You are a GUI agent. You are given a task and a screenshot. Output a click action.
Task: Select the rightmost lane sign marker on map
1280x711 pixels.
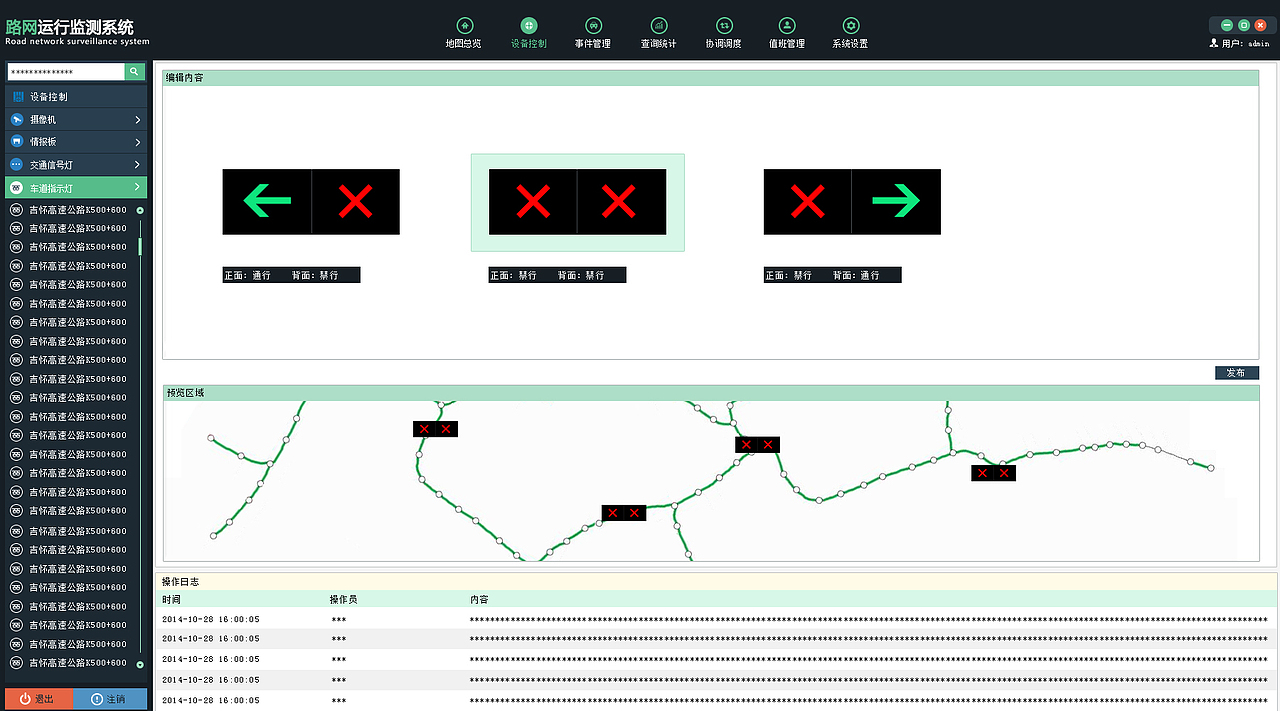[993, 473]
